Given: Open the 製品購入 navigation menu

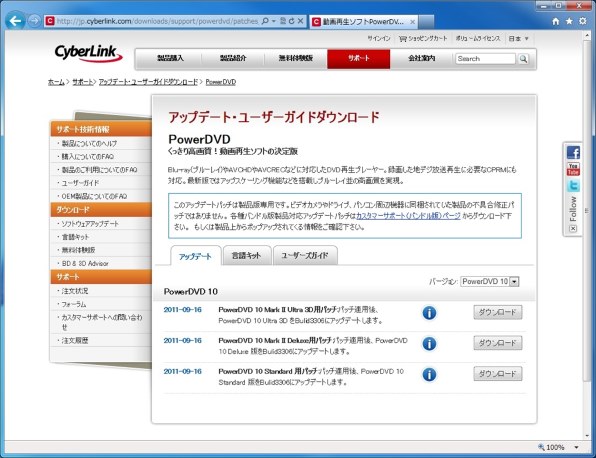Looking at the screenshot, I should pos(170,59).
